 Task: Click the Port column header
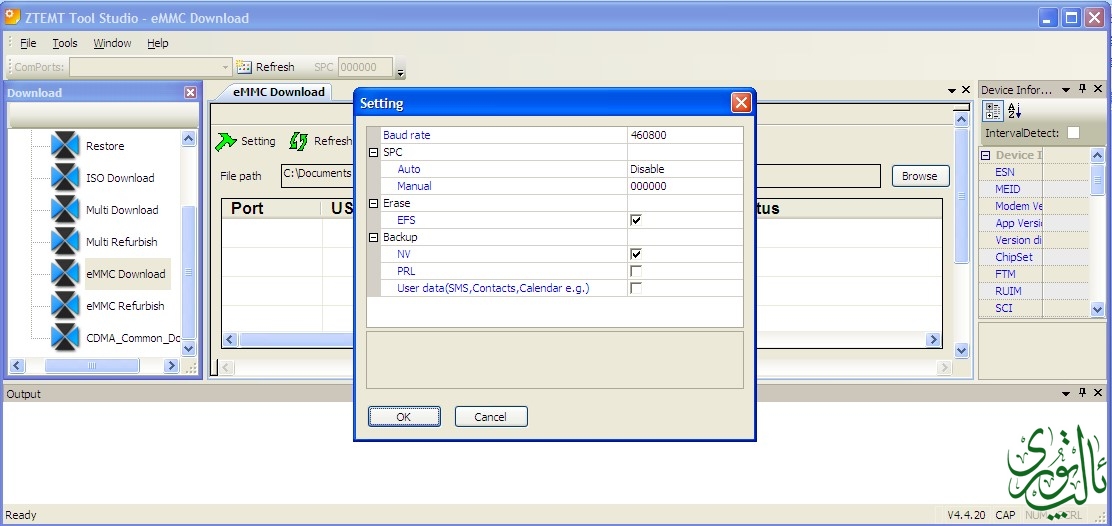coord(272,208)
